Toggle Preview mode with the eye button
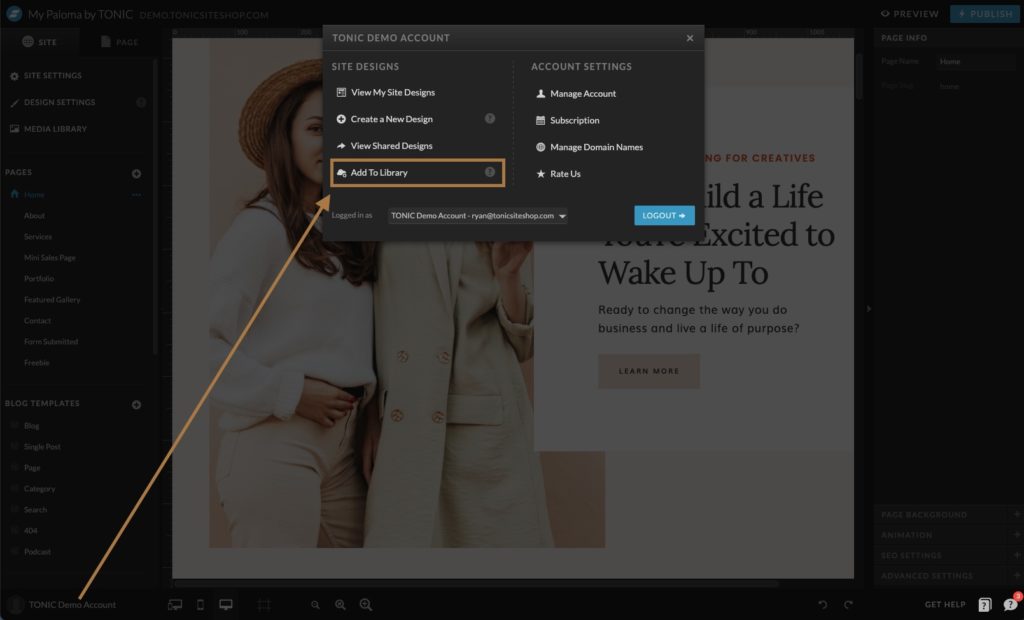1024x620 pixels. tap(909, 14)
